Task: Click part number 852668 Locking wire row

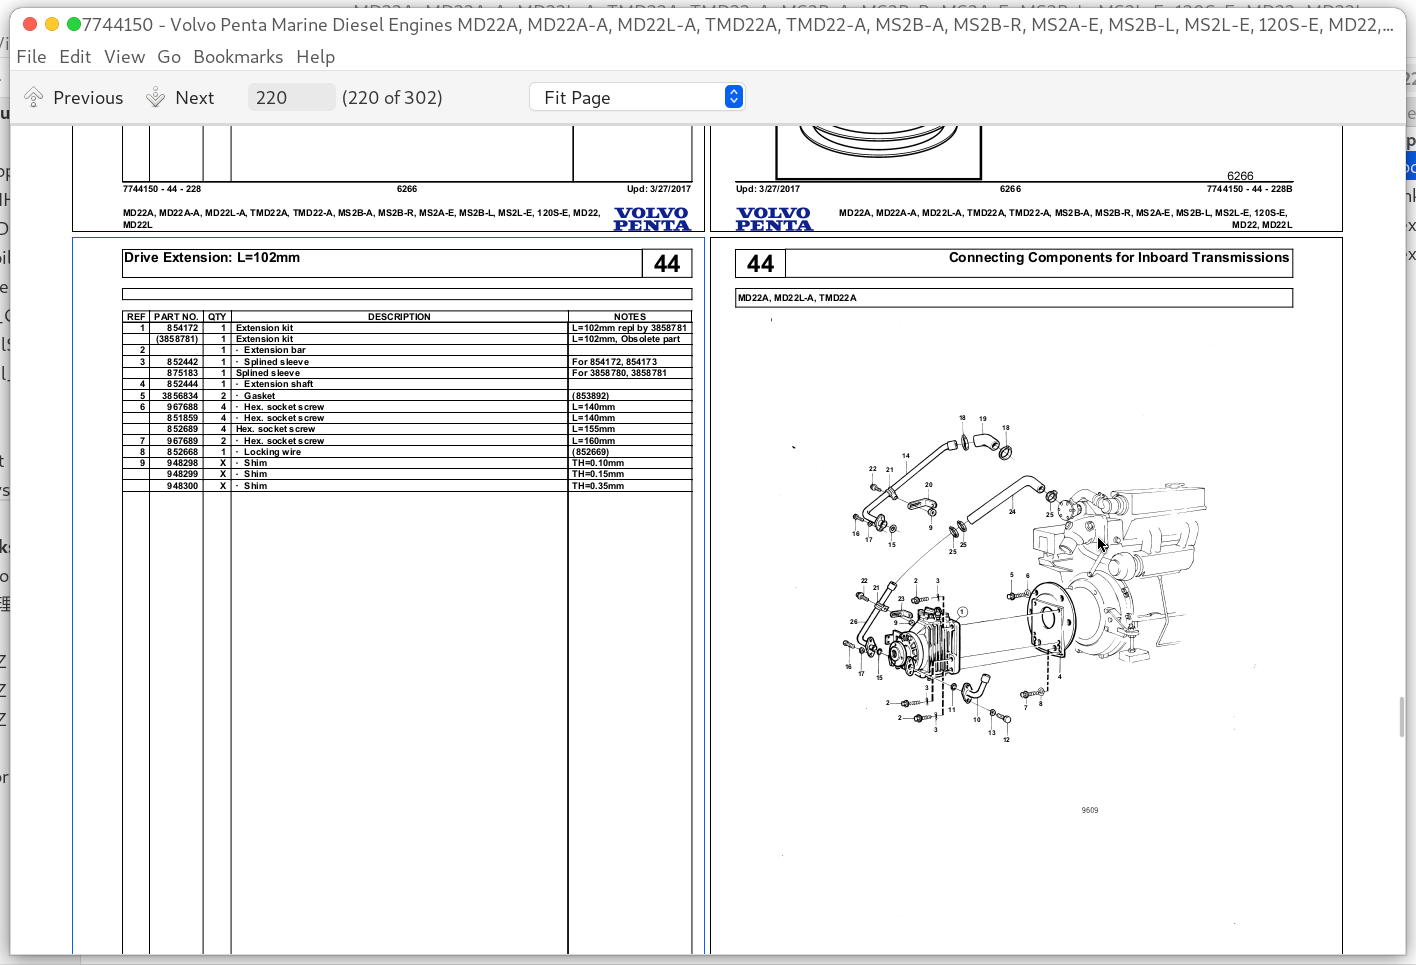Action: coord(407,452)
